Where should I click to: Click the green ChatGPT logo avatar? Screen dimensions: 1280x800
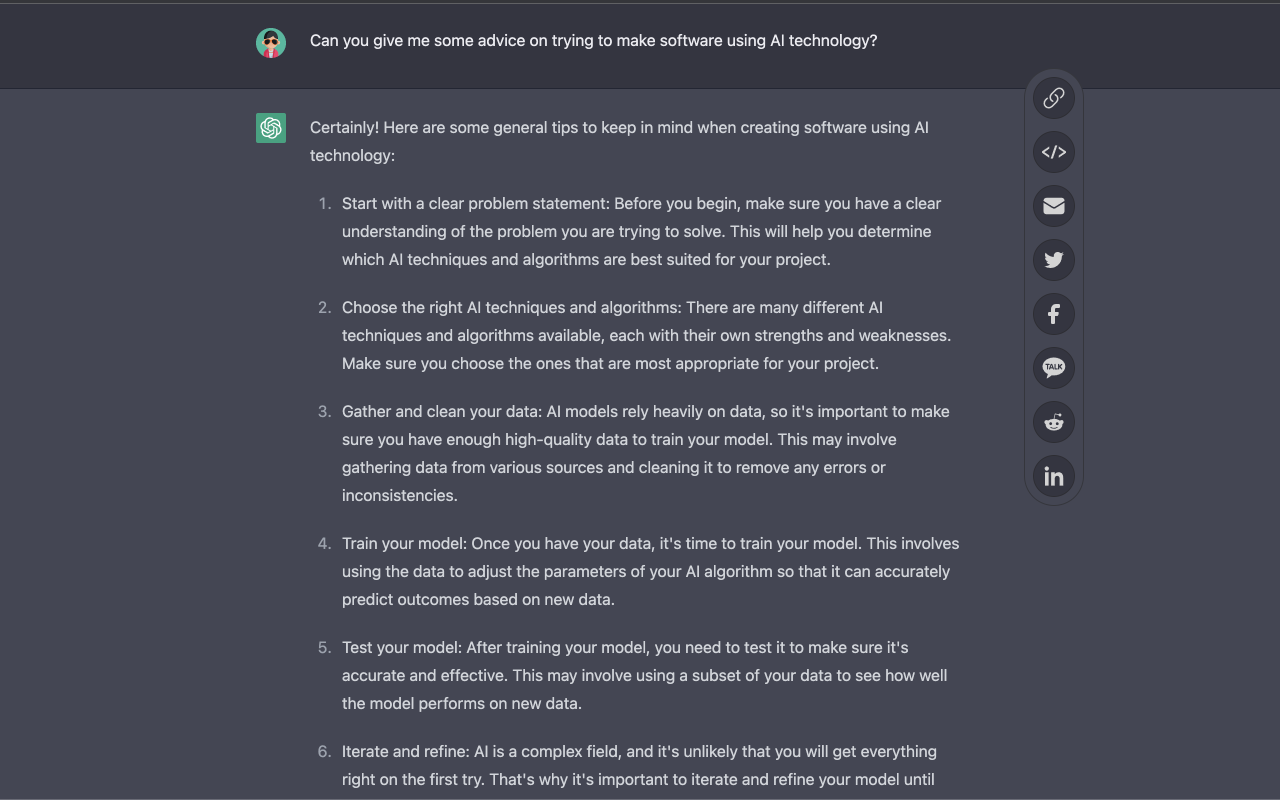[x=271, y=128]
